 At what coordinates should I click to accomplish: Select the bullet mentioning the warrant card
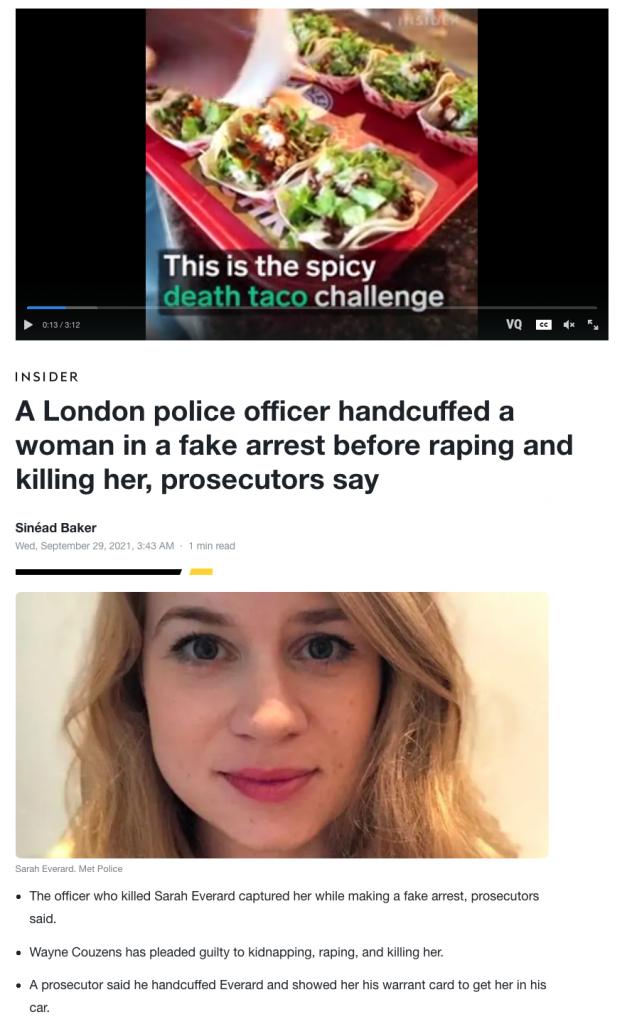287,996
